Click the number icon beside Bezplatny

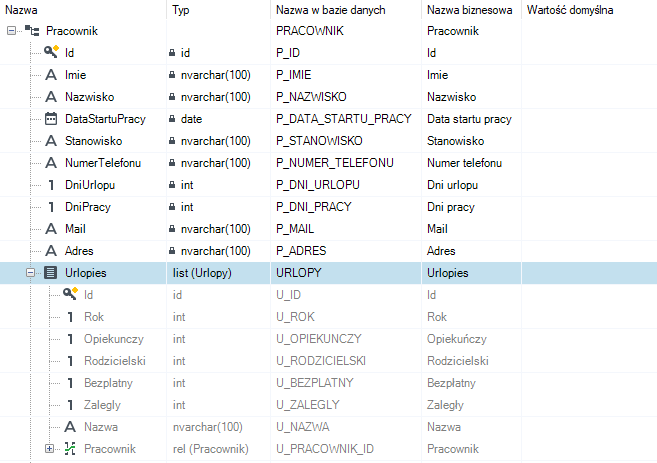pos(70,383)
